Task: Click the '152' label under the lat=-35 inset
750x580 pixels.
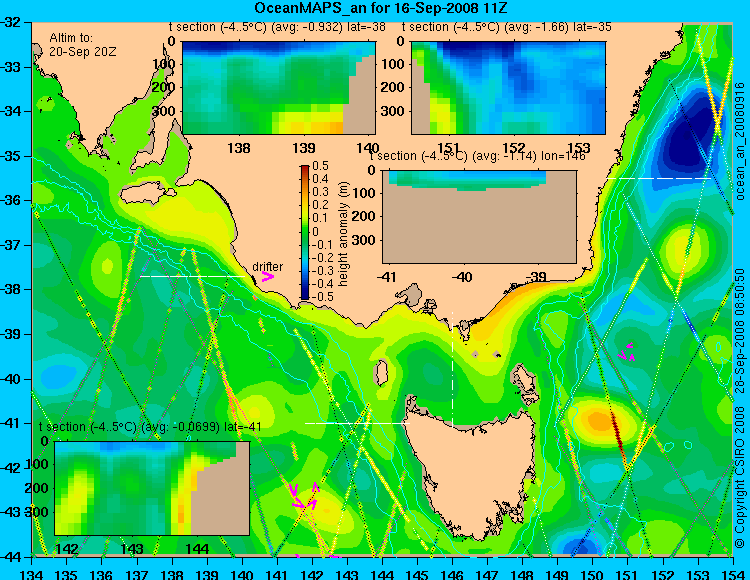Action: point(514,148)
